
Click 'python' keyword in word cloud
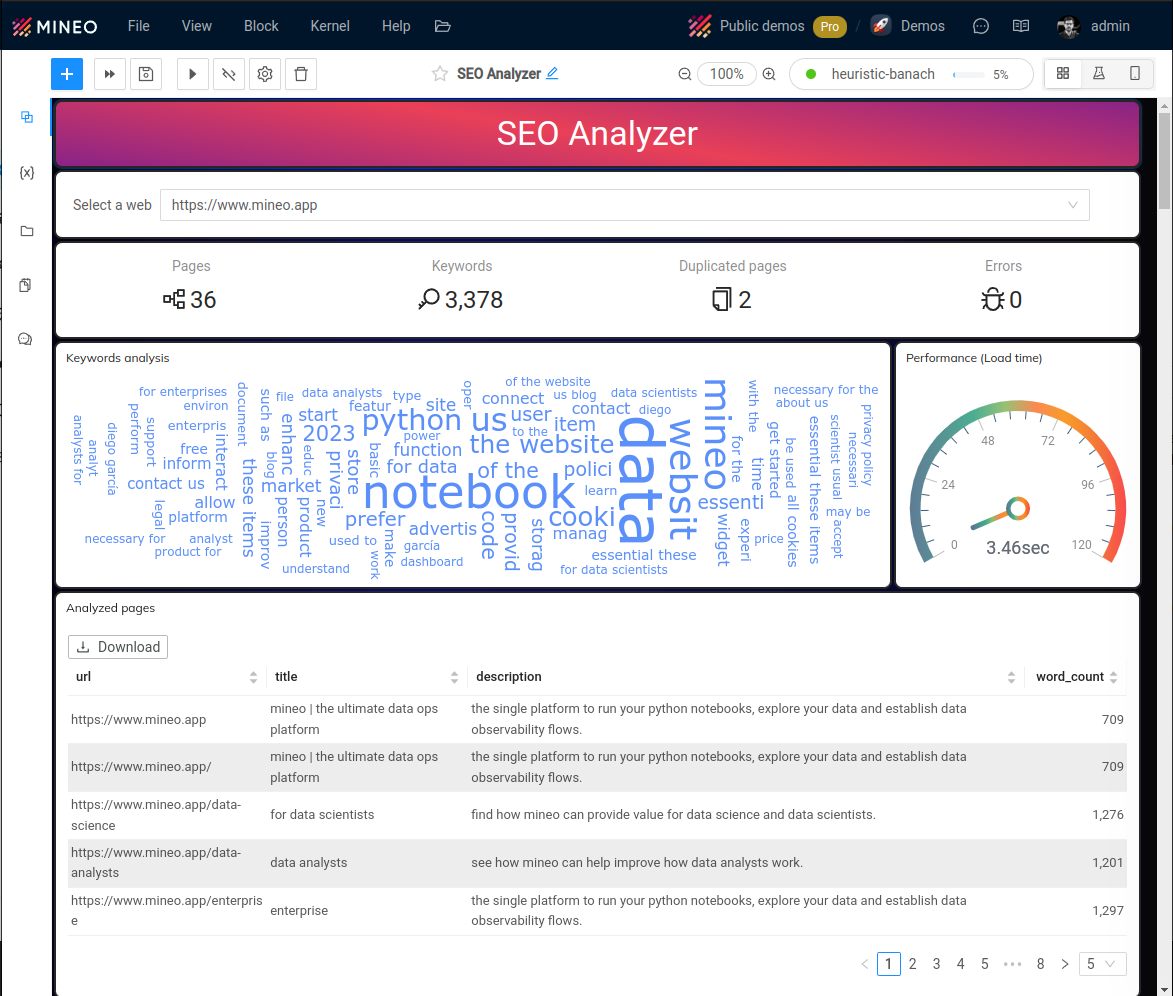click(411, 421)
